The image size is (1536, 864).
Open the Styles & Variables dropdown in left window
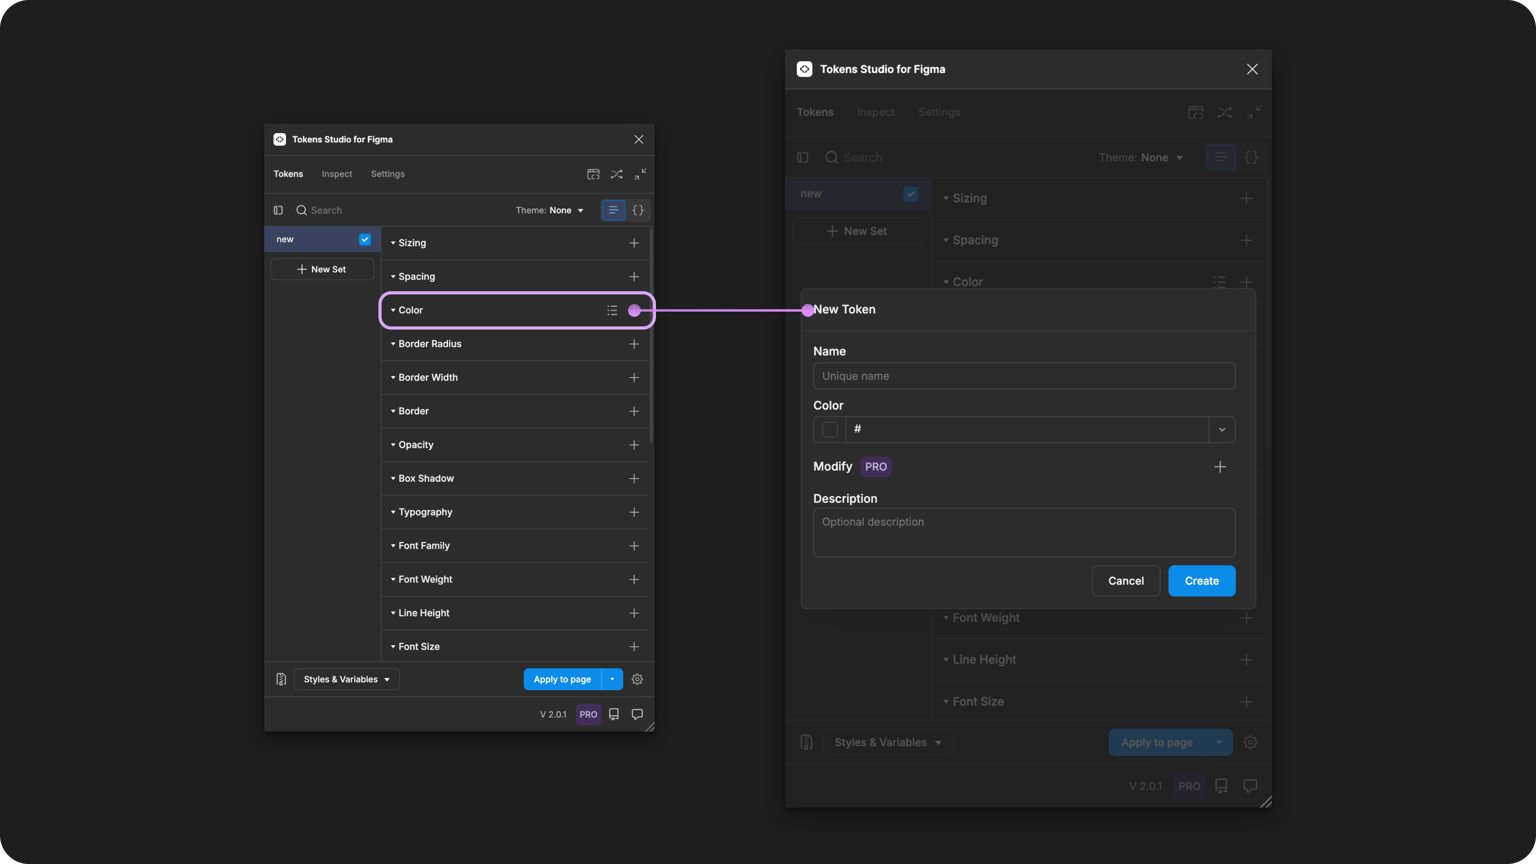(346, 680)
